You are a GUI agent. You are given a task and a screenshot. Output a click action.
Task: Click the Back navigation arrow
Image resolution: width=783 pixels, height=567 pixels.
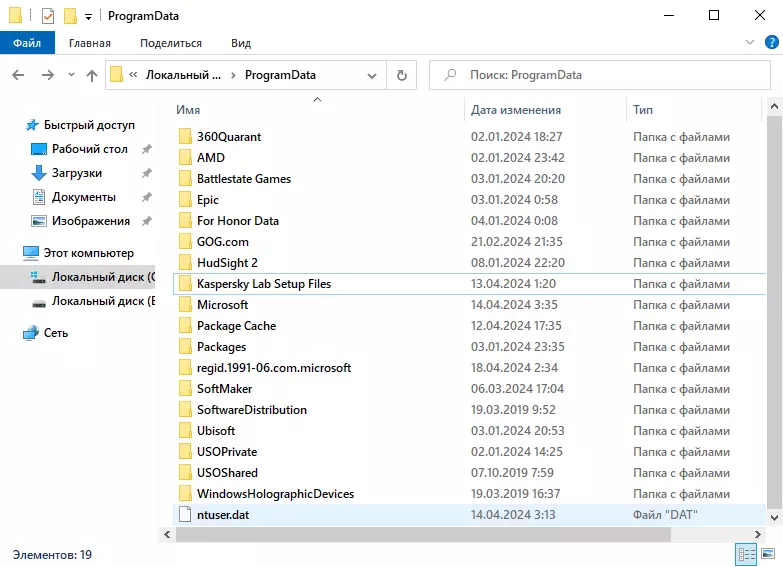click(x=18, y=75)
